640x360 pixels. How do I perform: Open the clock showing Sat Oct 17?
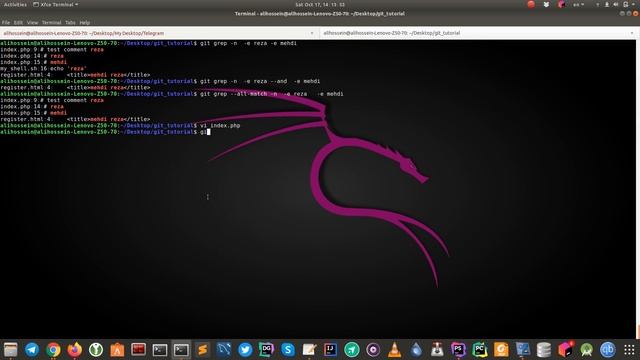[320, 4]
